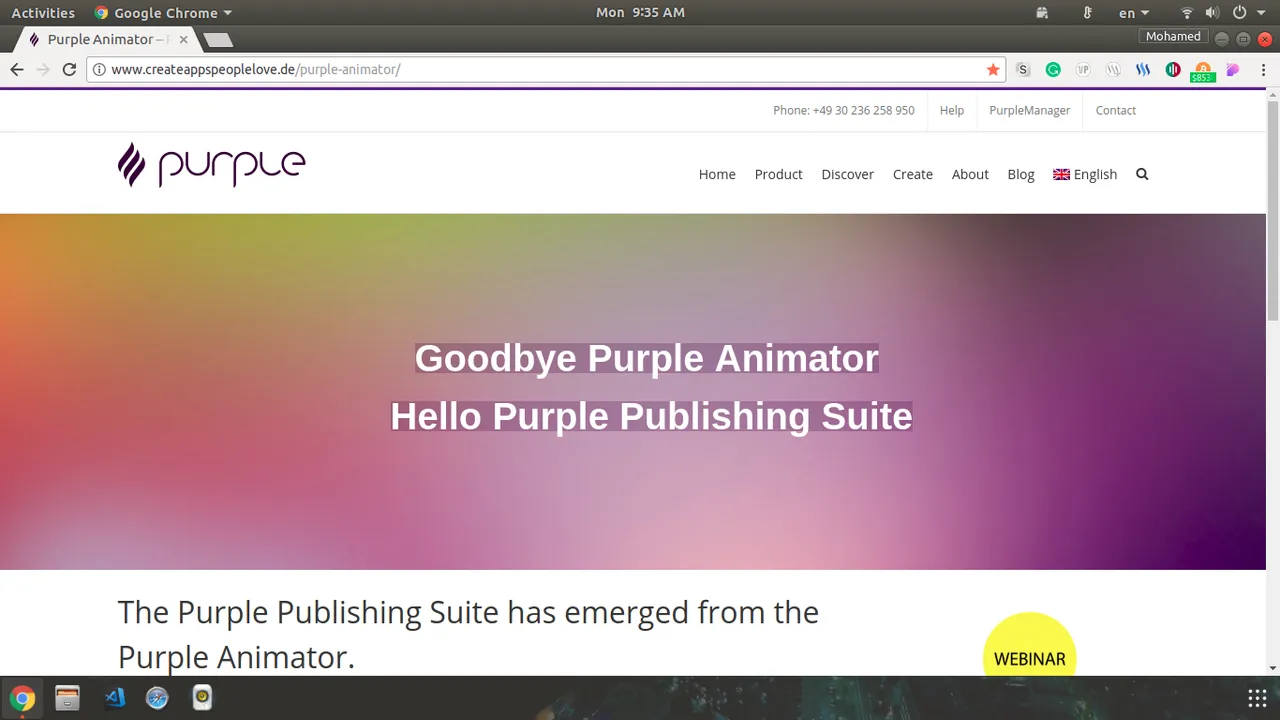This screenshot has width=1280, height=720.
Task: Open the English language selector
Action: pyautogui.click(x=1085, y=174)
